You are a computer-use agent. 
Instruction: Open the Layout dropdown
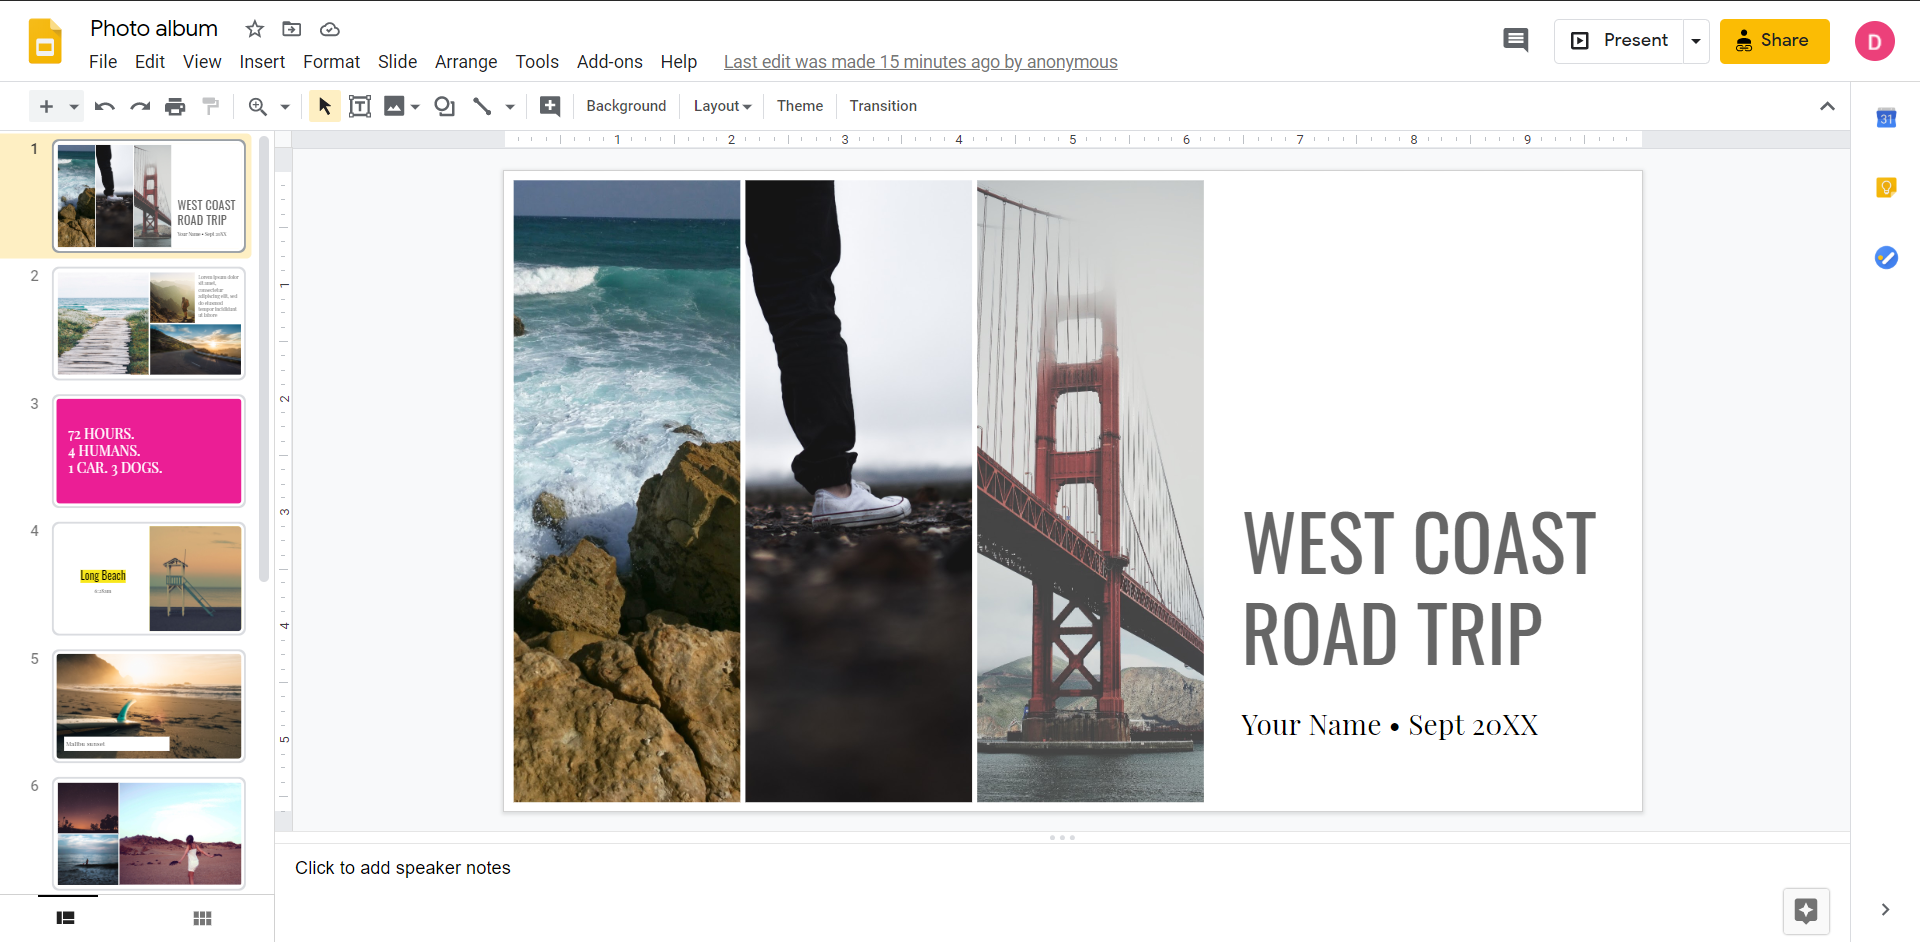click(x=721, y=106)
